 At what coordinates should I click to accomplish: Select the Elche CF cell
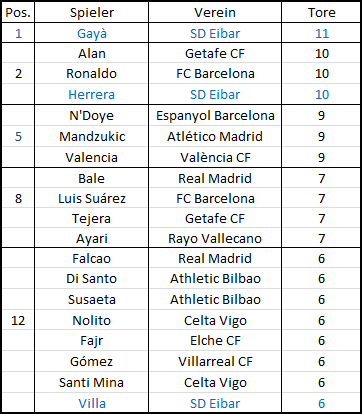[x=215, y=340]
